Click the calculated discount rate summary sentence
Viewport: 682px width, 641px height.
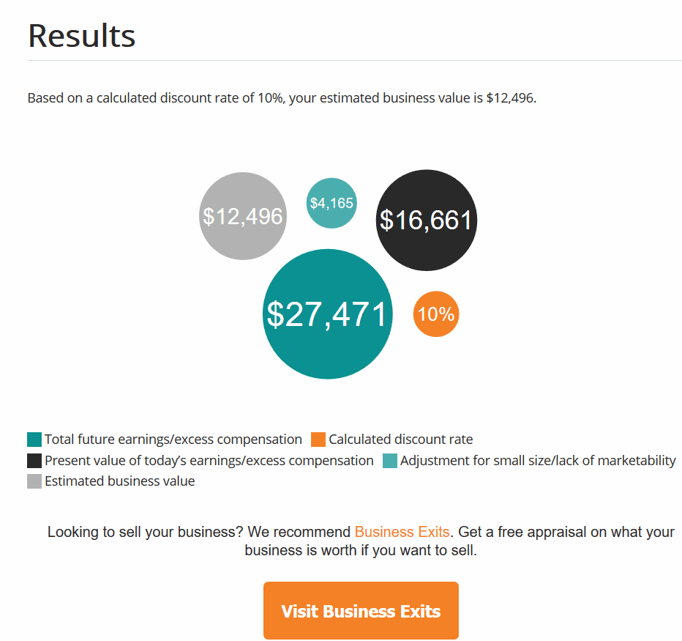click(282, 99)
